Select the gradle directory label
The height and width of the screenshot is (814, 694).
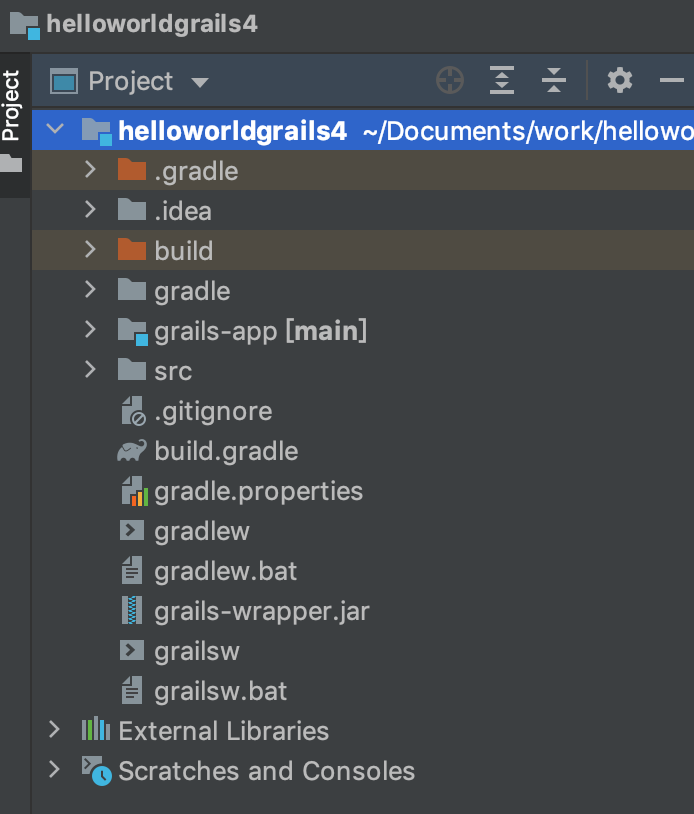[192, 291]
